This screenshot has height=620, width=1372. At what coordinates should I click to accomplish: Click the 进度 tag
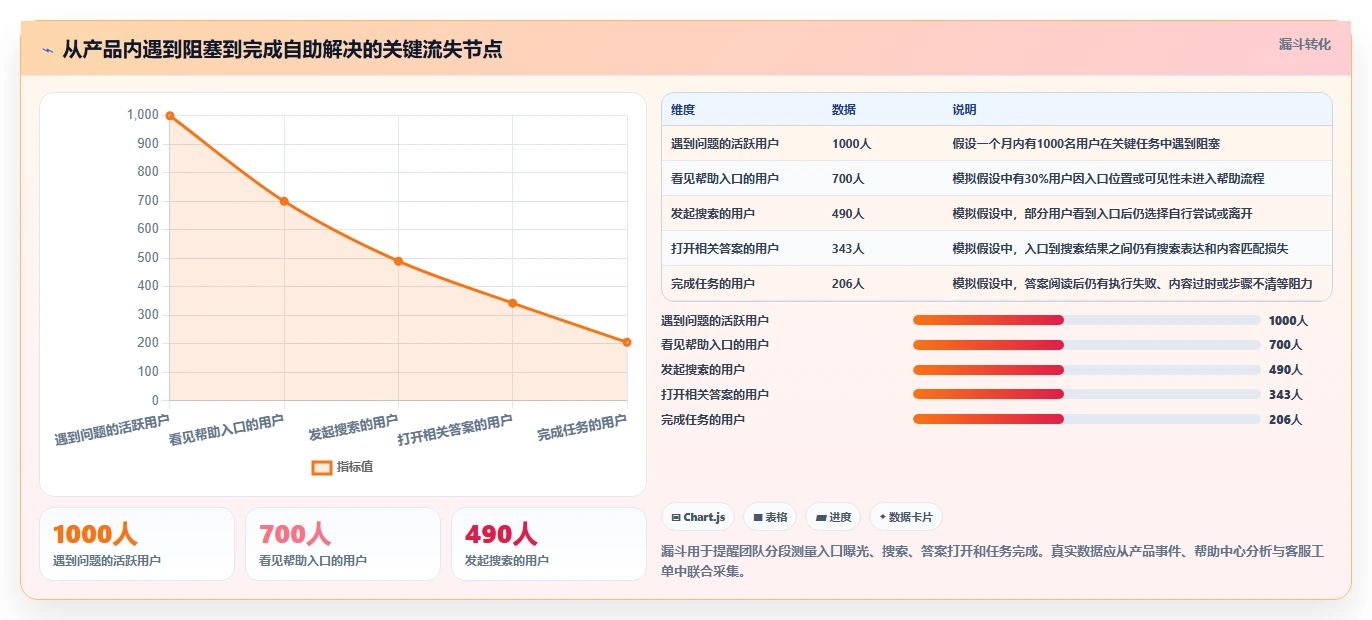point(833,517)
